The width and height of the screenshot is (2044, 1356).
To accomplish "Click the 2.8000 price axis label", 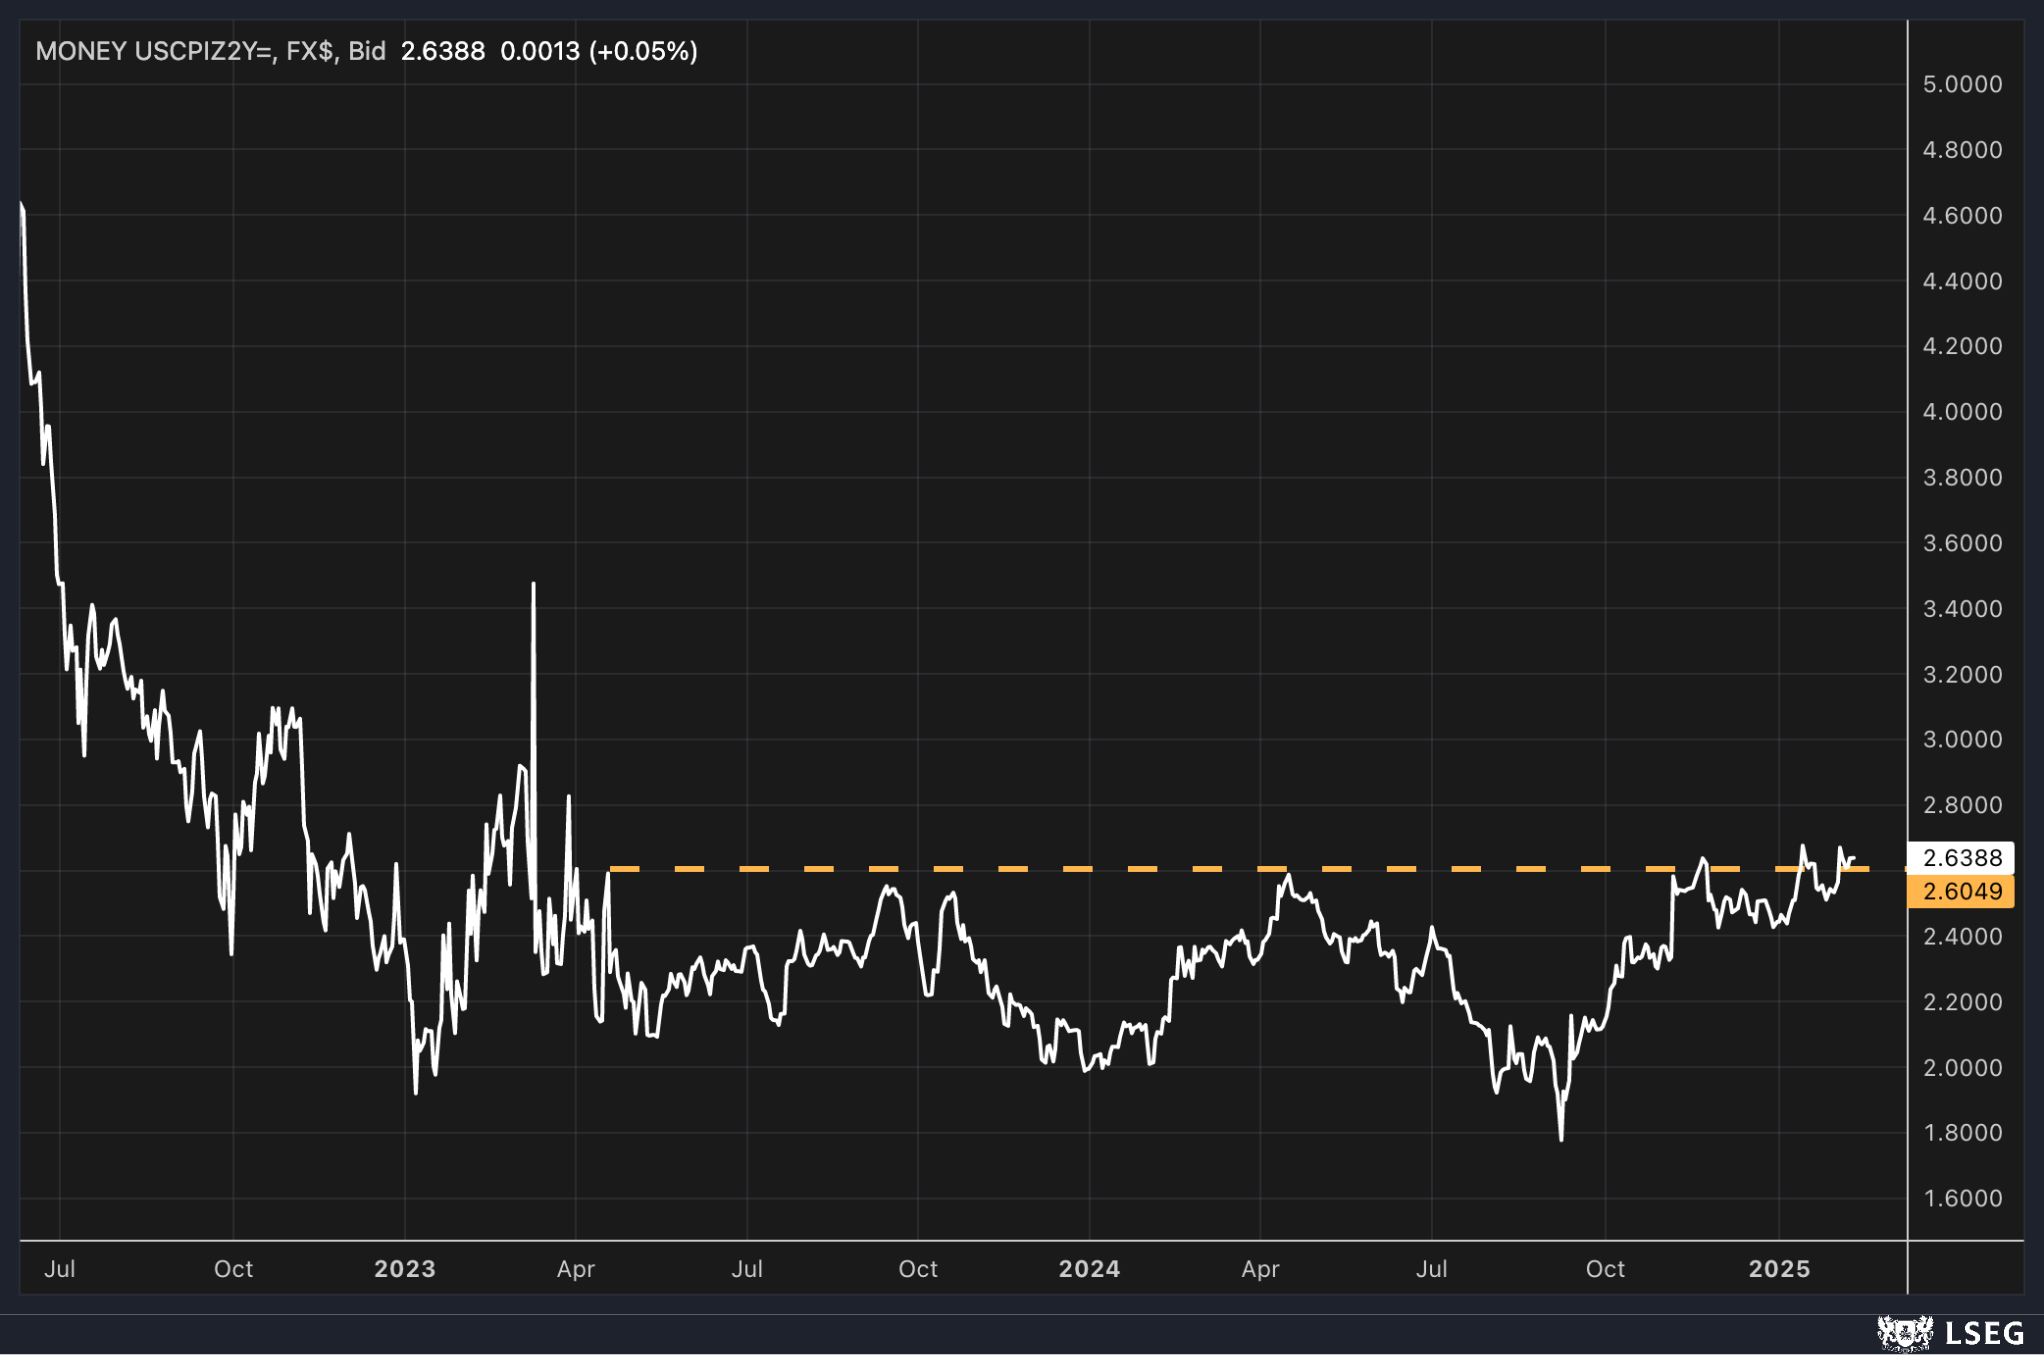I will tap(1962, 806).
